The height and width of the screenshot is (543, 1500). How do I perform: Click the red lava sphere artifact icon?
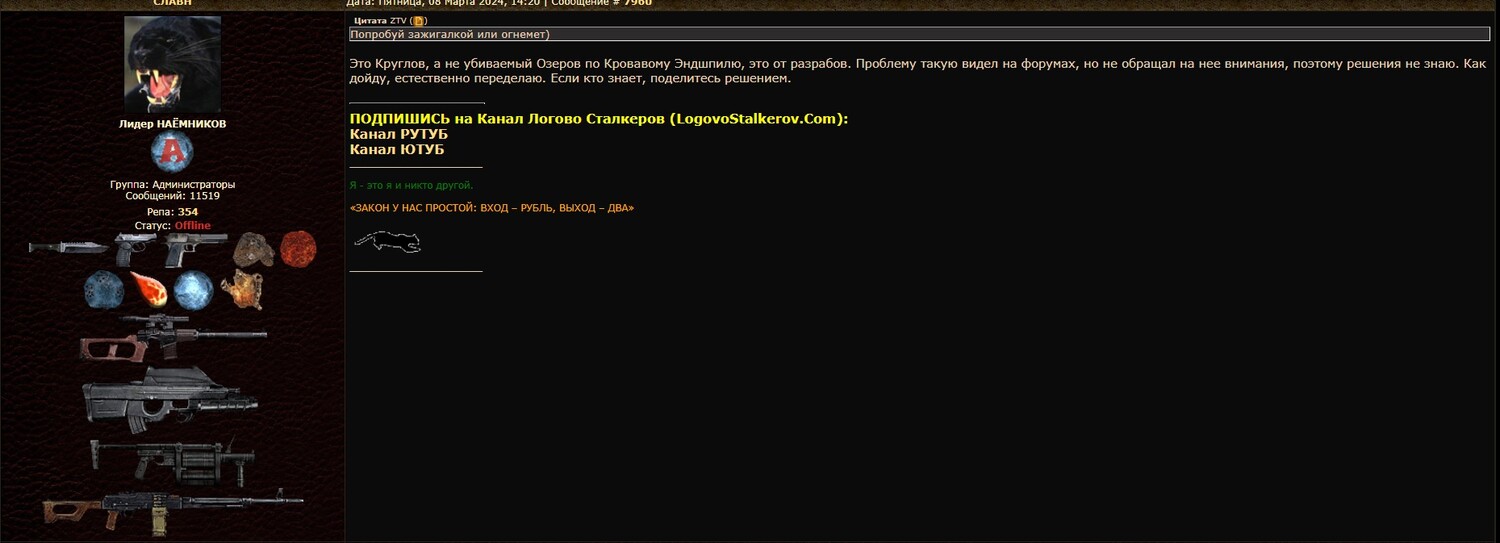[298, 249]
